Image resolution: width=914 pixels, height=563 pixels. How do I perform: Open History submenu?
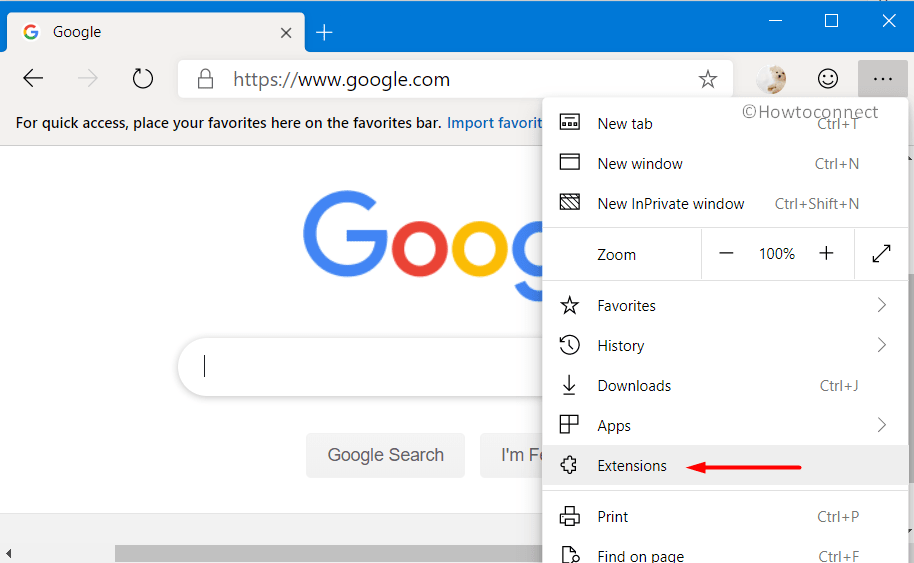coord(725,346)
